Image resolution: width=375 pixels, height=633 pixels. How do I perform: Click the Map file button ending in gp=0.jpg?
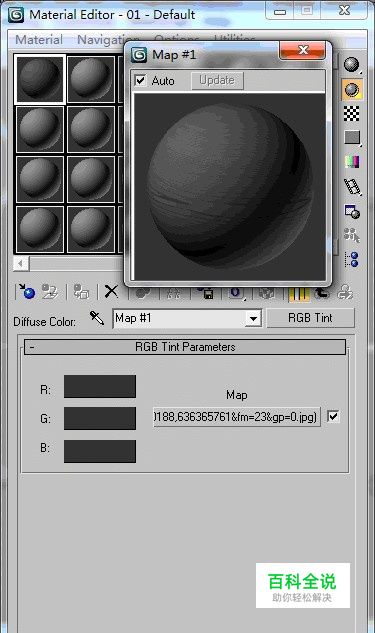pos(237,417)
